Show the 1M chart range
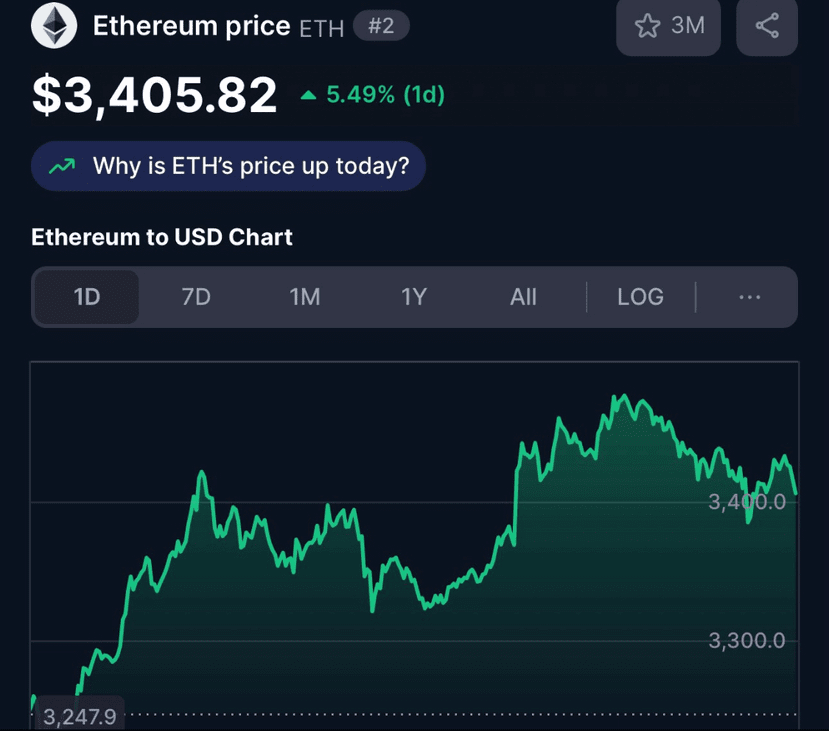Screen dimensions: 829x731 point(305,297)
